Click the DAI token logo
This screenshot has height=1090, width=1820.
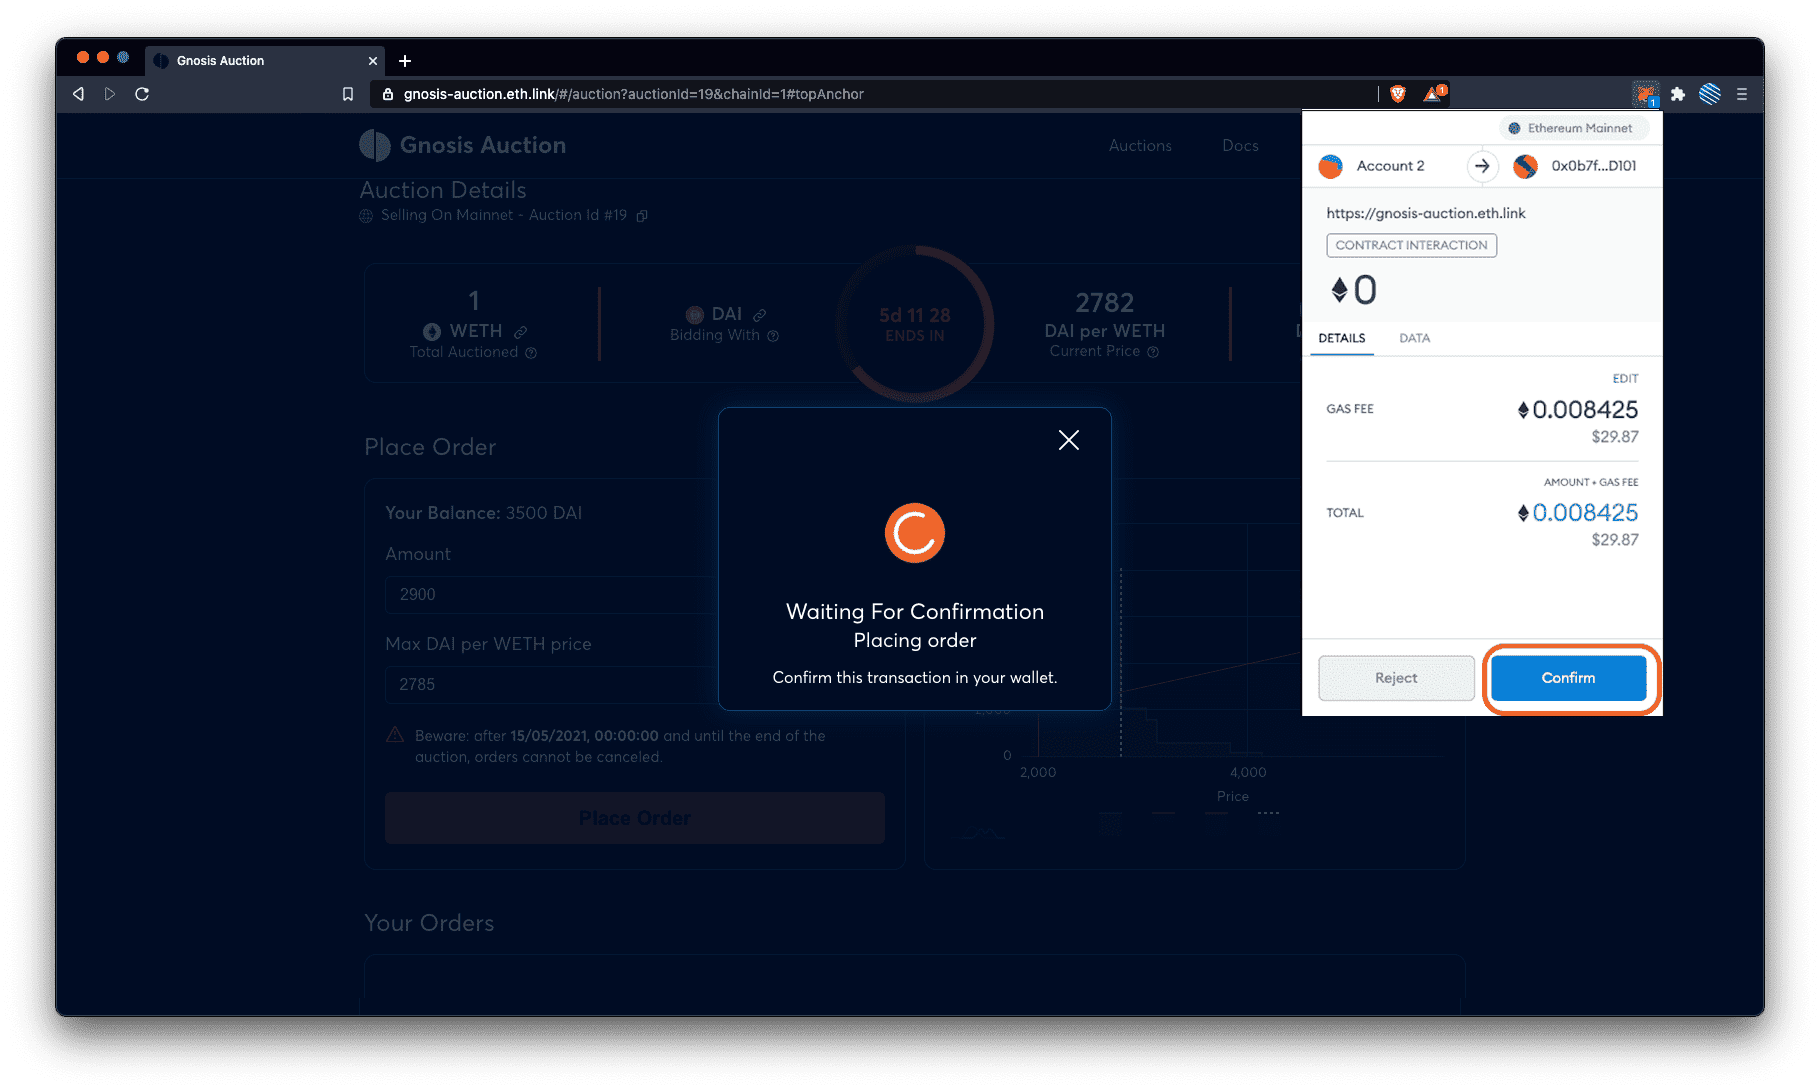pyautogui.click(x=695, y=315)
